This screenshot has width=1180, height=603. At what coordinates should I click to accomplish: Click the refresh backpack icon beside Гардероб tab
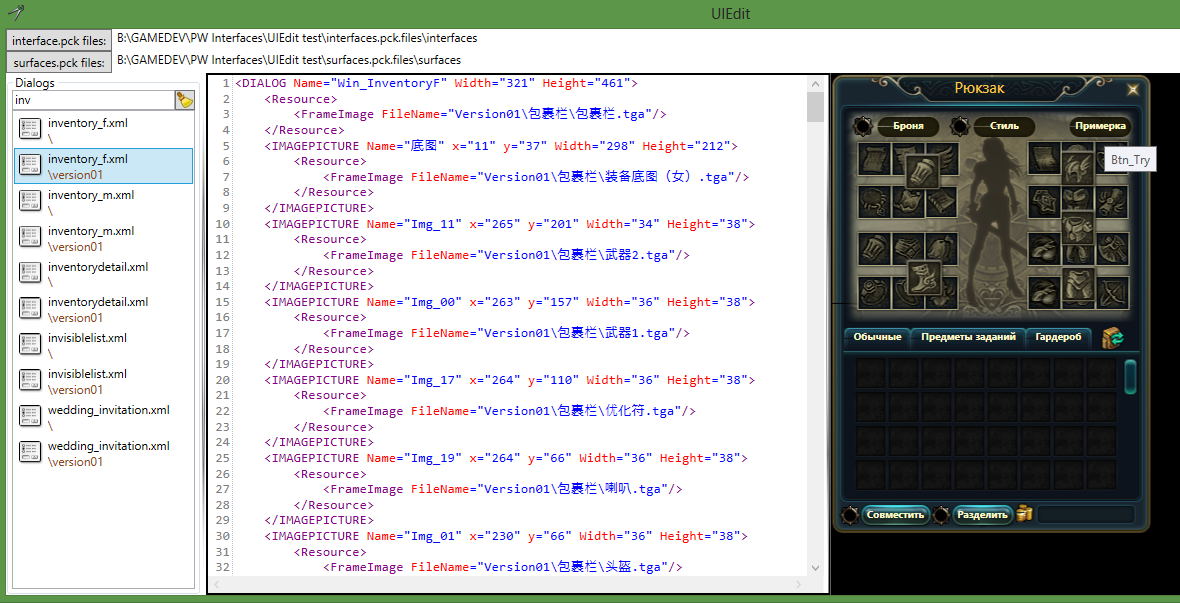pos(1113,338)
